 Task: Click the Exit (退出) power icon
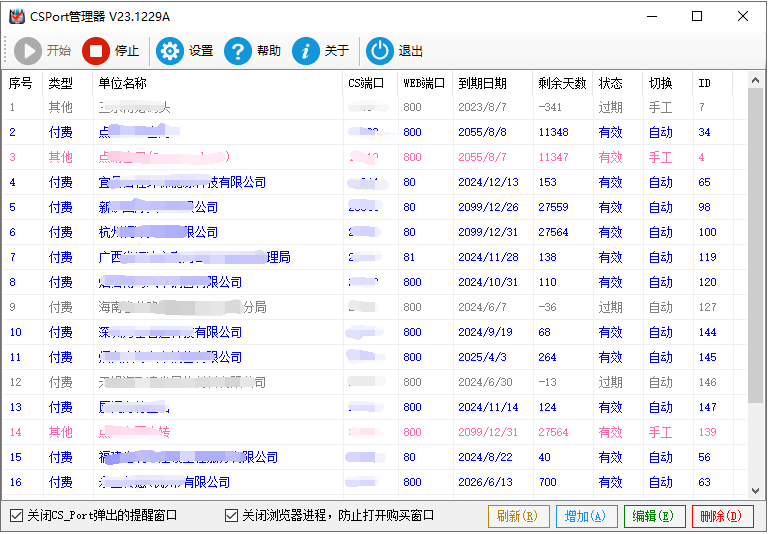click(x=380, y=51)
